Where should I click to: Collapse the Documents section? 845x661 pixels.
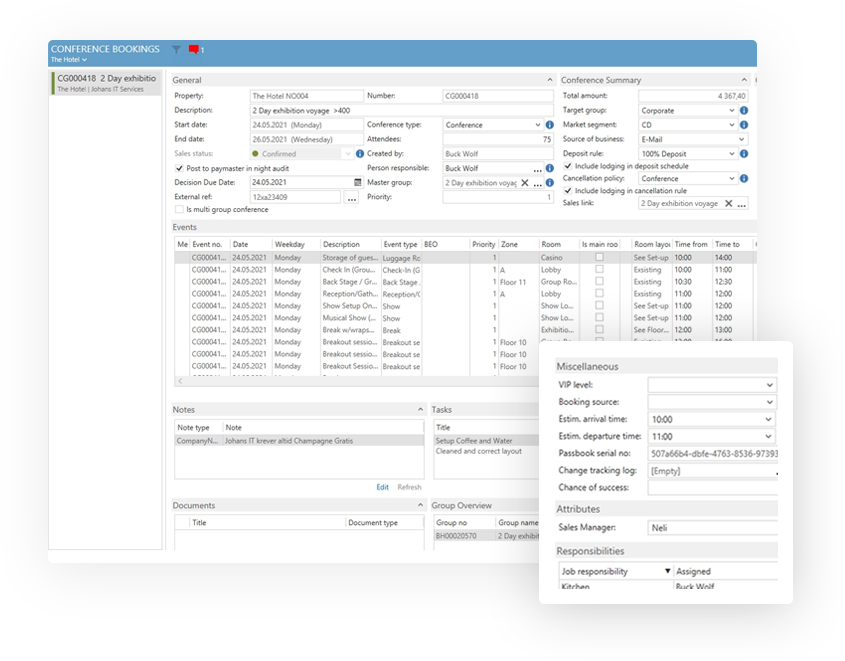point(420,505)
